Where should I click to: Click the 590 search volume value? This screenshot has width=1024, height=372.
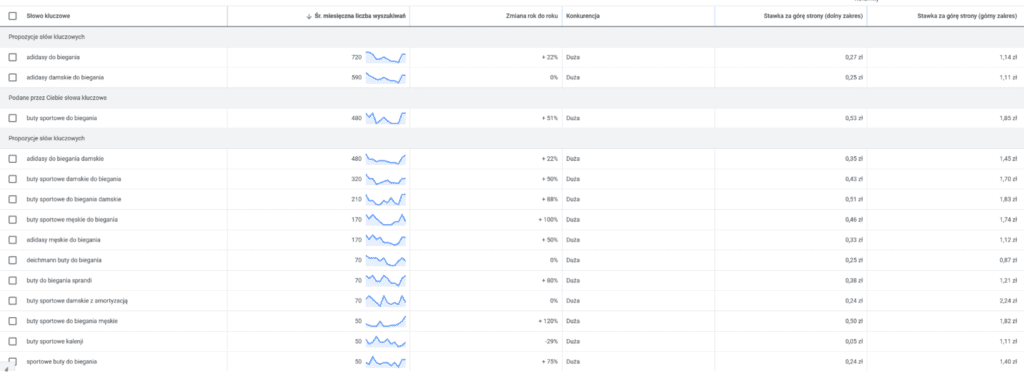tap(357, 78)
